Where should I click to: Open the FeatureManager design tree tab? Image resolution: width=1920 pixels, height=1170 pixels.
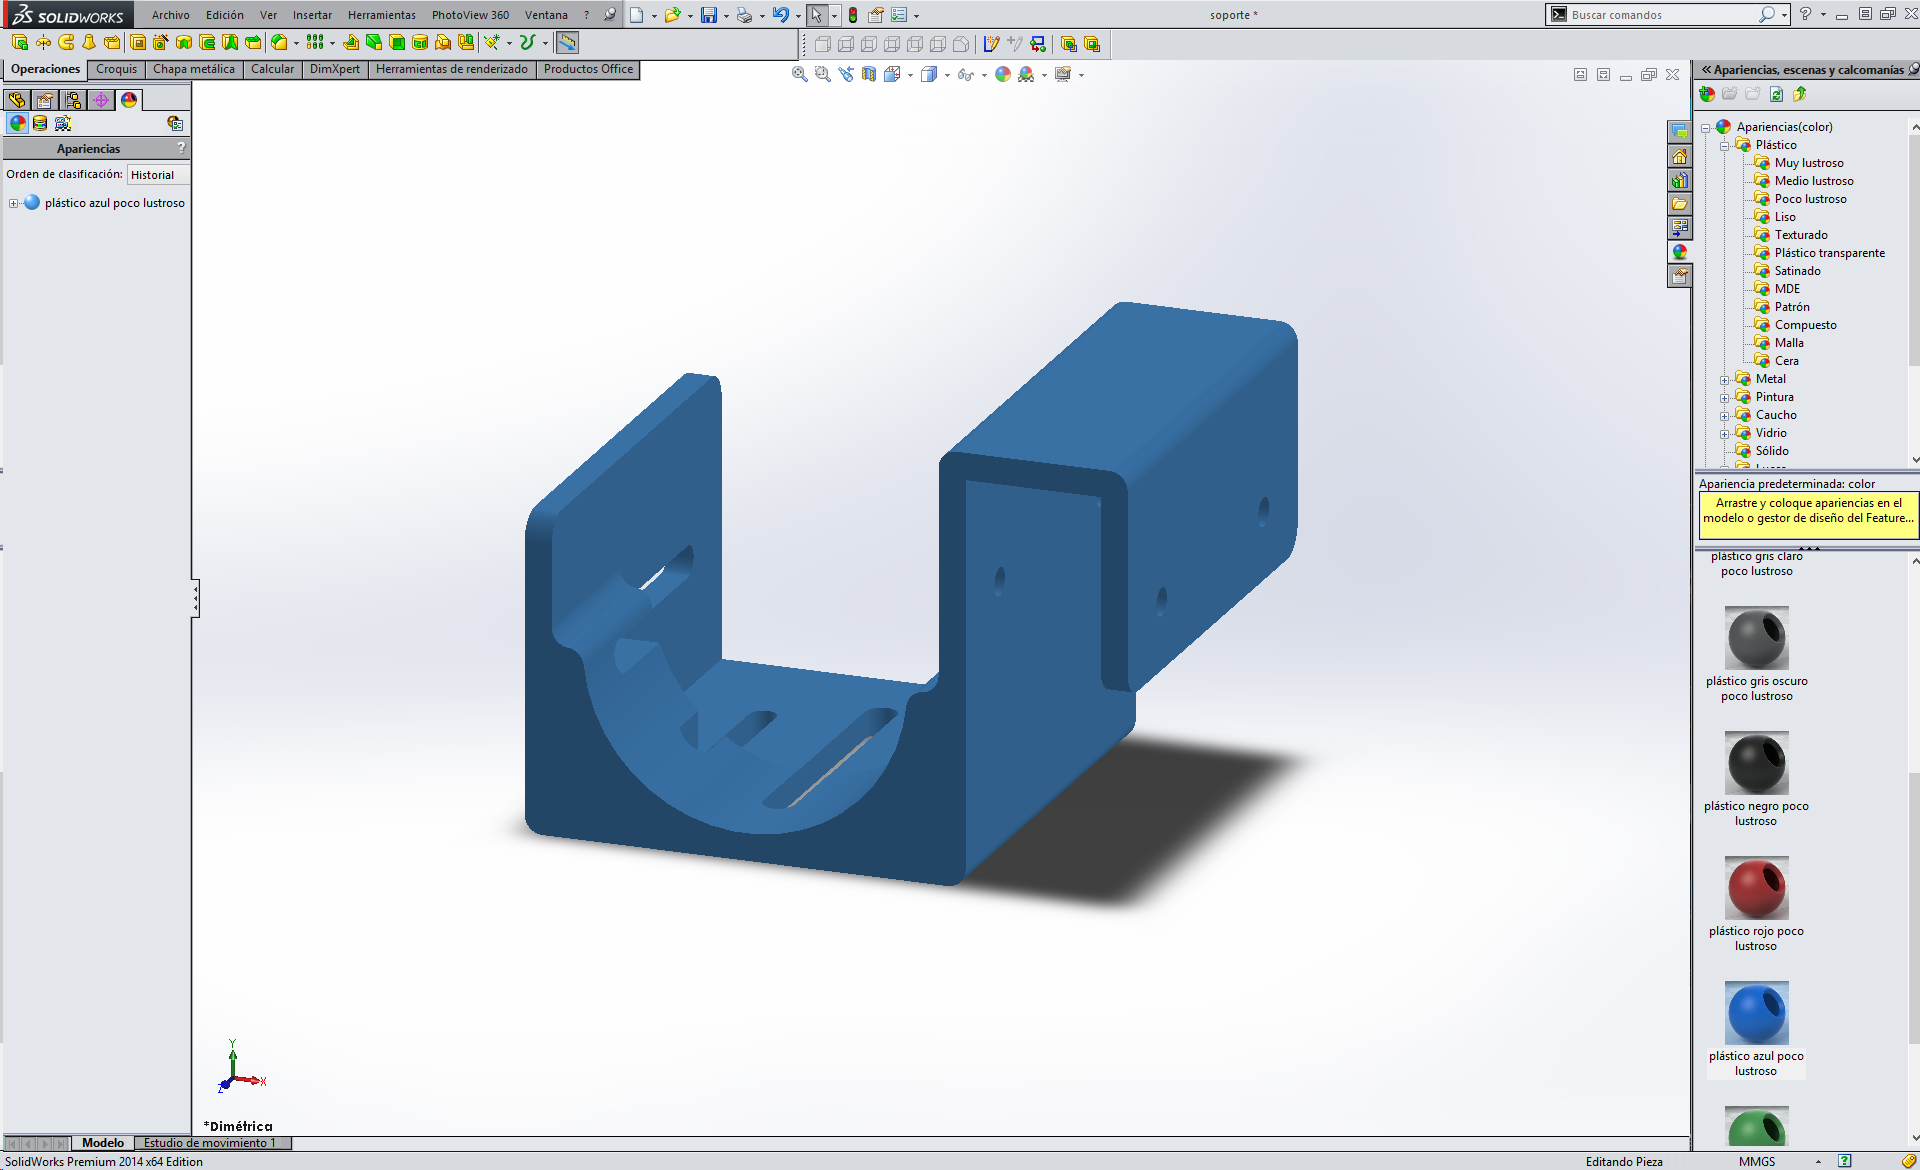click(x=17, y=100)
